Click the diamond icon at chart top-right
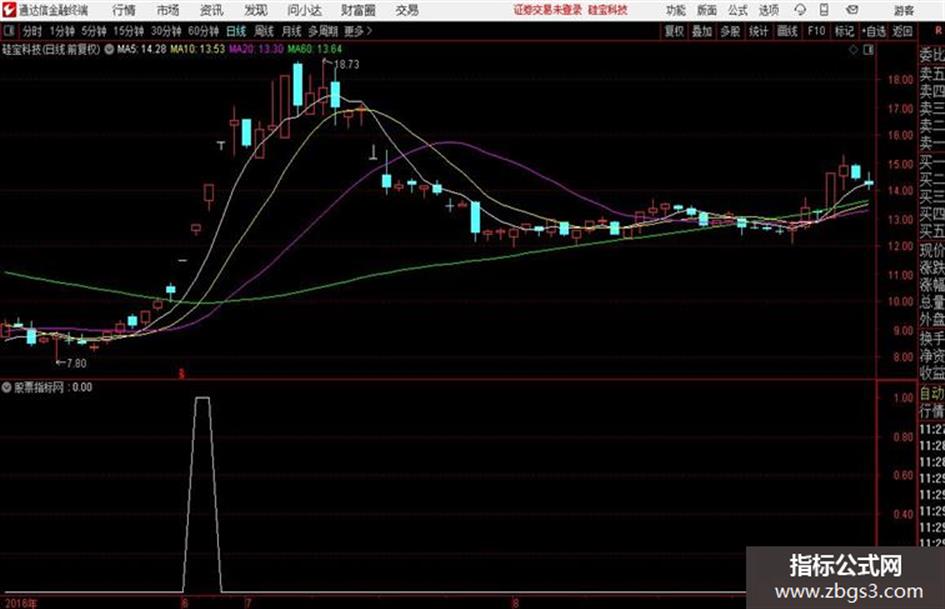Screen dimensions: 945x609 [853, 50]
